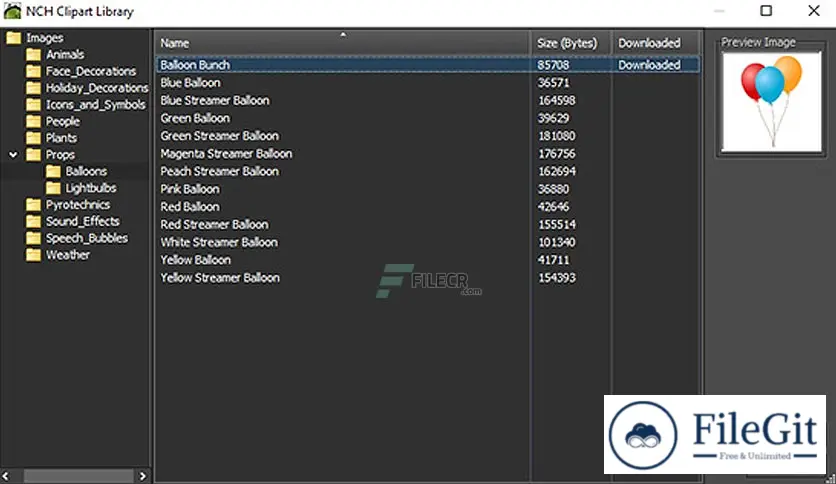Click the Downloaded status of Balloon Bunch
The height and width of the screenshot is (484, 836).
[649, 64]
